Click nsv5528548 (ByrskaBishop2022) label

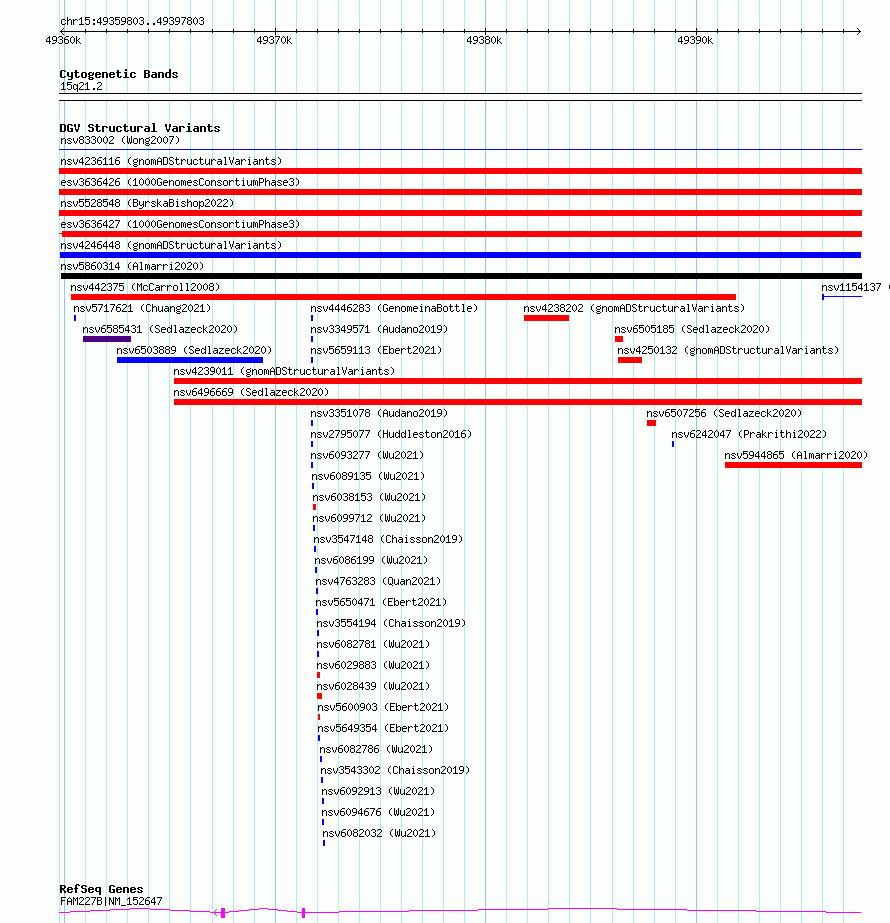tap(147, 203)
